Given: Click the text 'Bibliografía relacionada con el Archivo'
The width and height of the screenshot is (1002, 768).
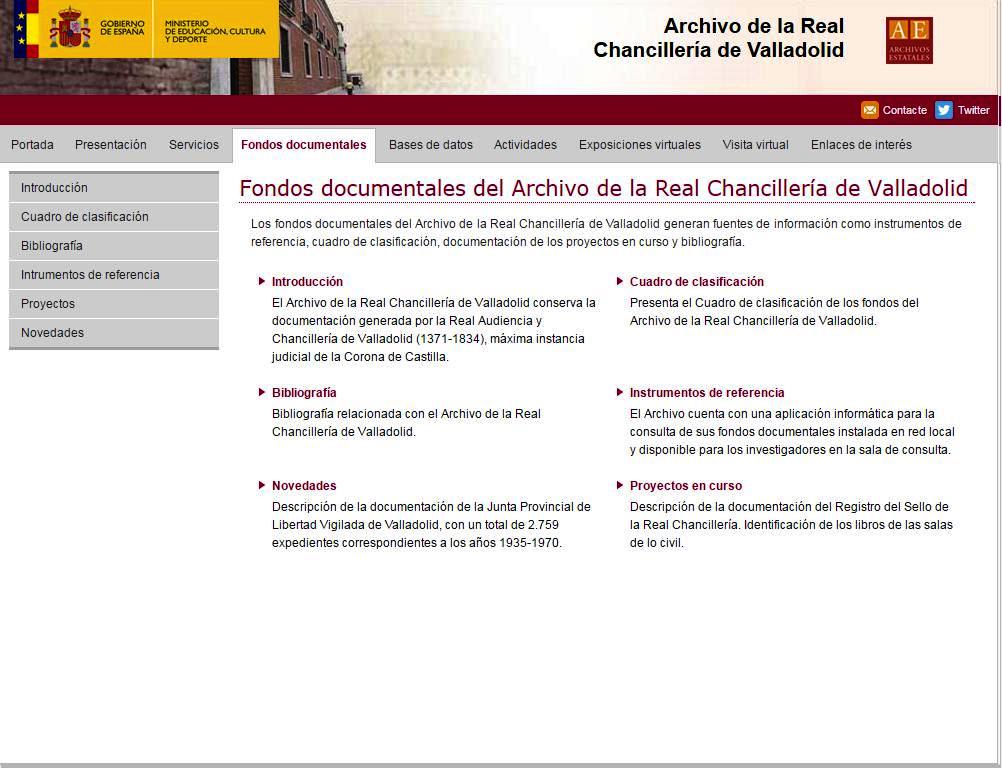Looking at the screenshot, I should click(x=406, y=423).
